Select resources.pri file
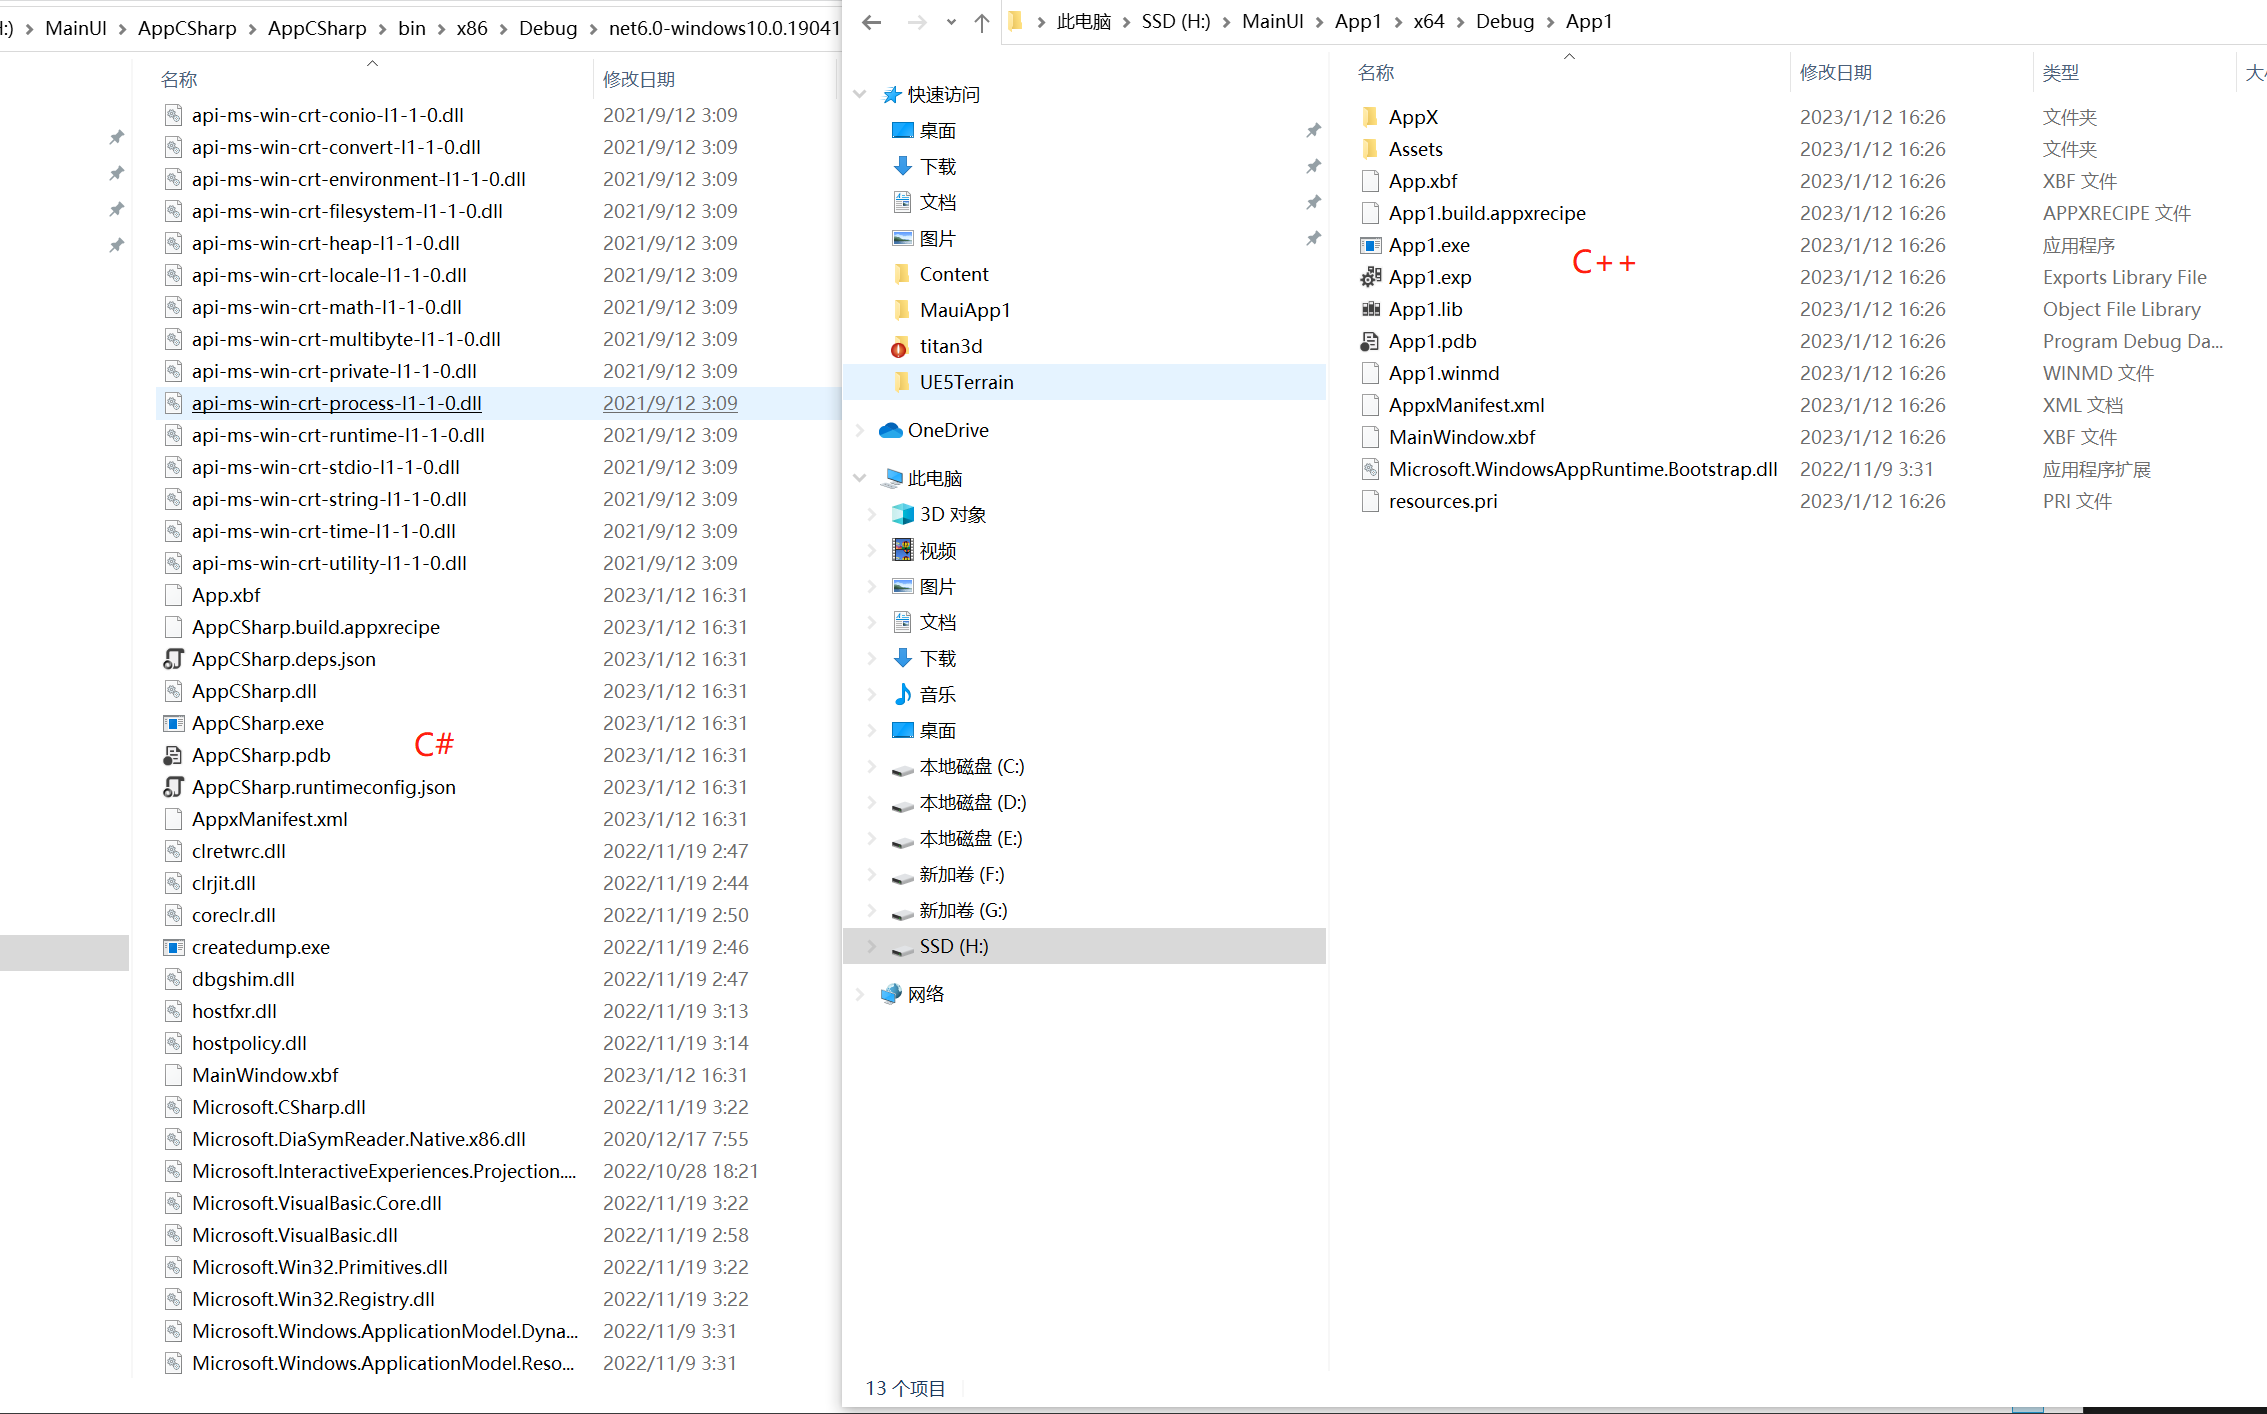The image size is (2267, 1414). [x=1443, y=501]
